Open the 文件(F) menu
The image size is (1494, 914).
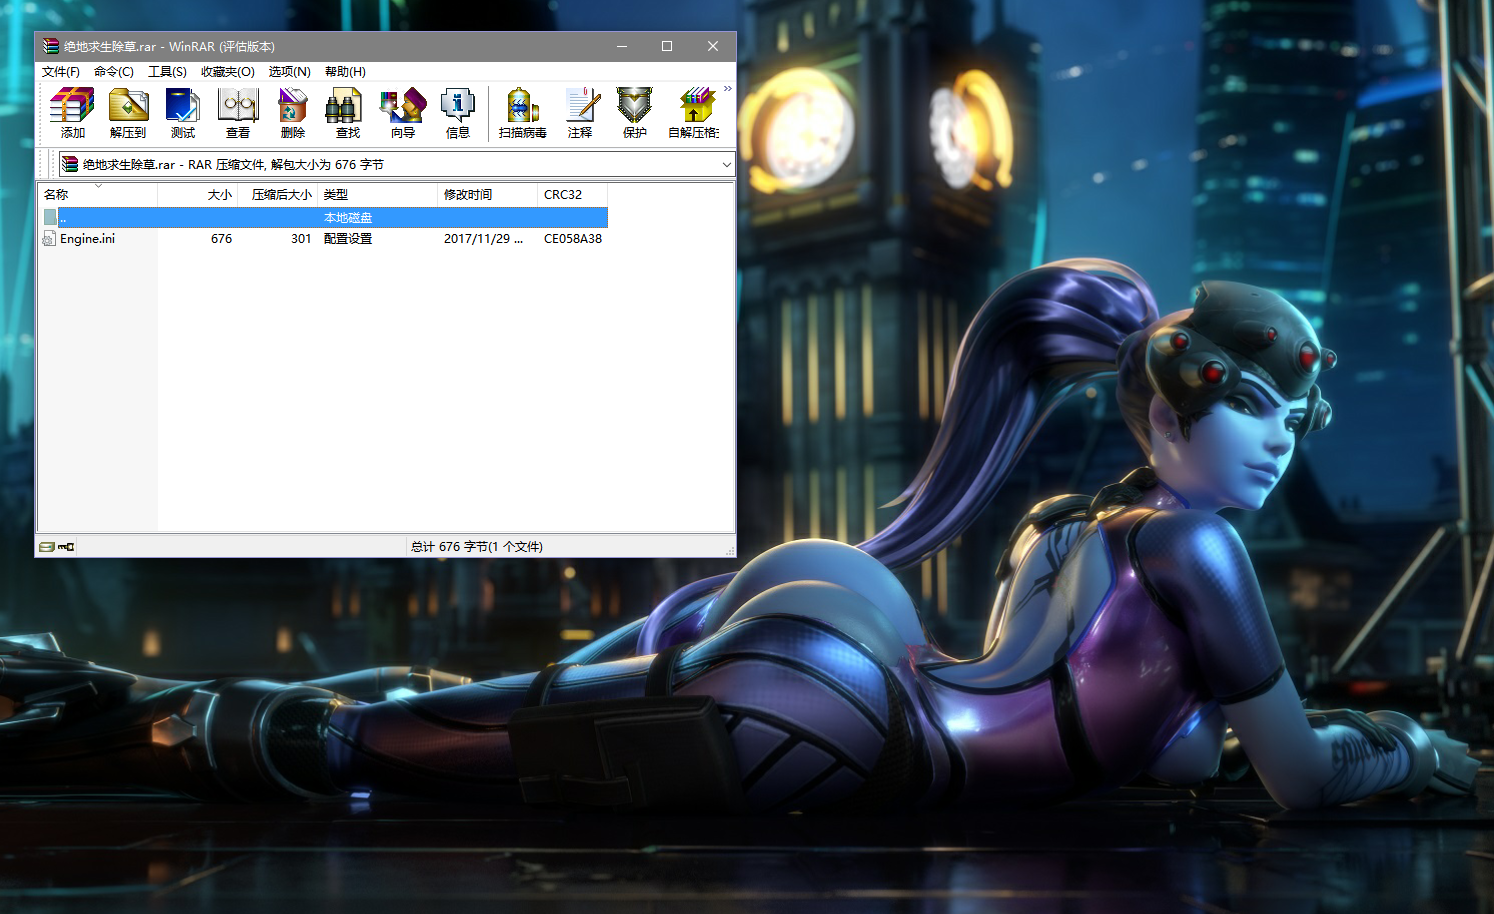[61, 72]
